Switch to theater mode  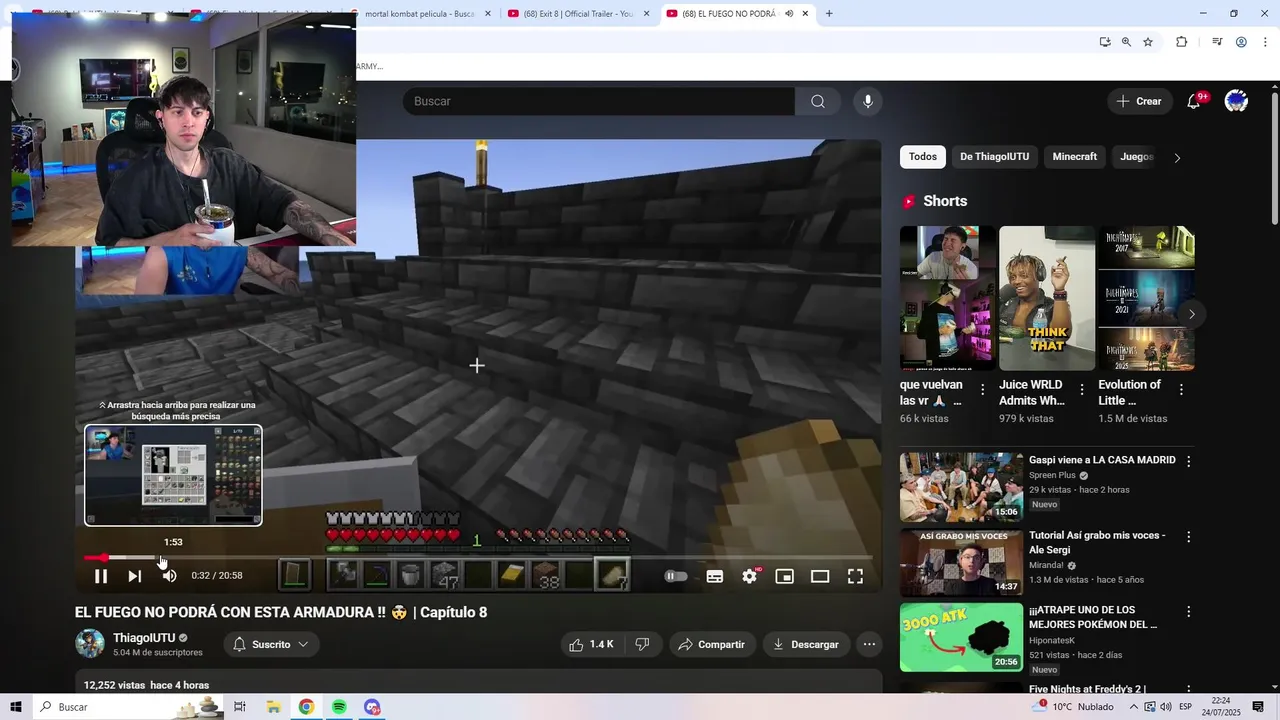coord(820,576)
